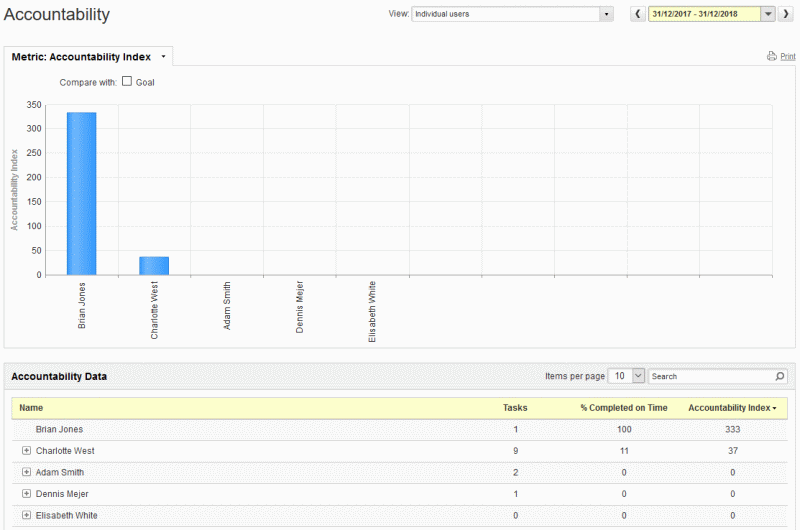Sort by Name column header
This screenshot has width=800, height=530.
pos(31,408)
